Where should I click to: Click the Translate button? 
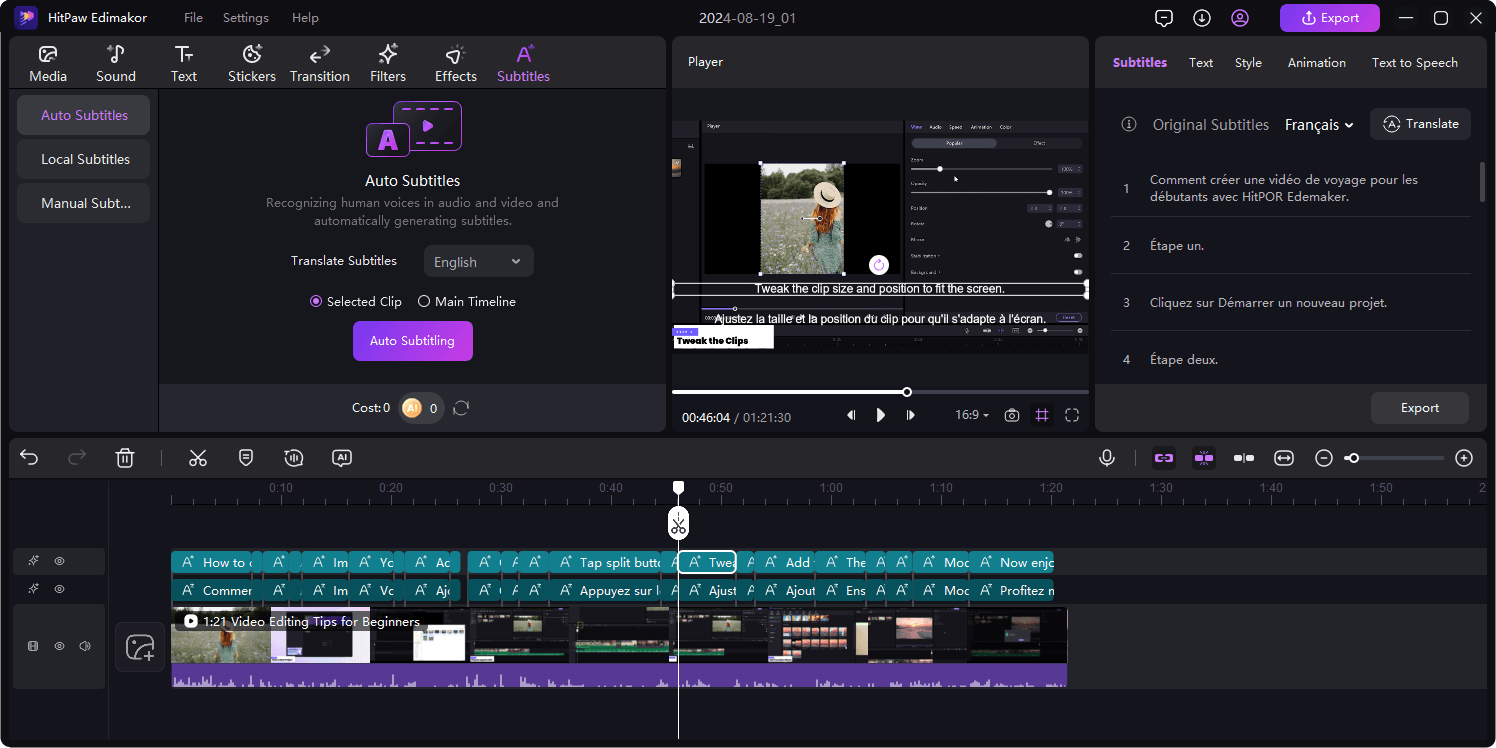[1420, 124]
